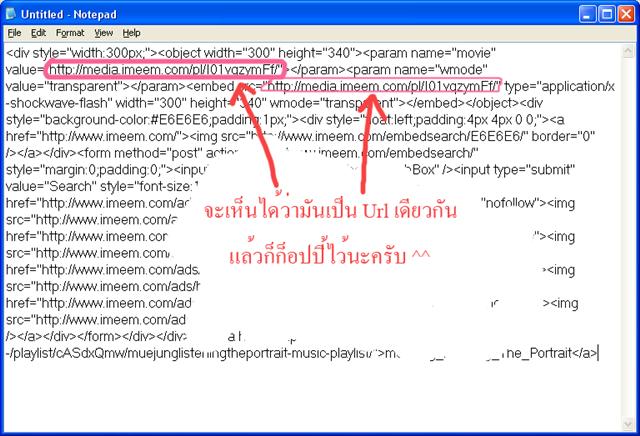Click text 'input type="submit"'
Screen dimensions: 640x436
click(x=517, y=170)
